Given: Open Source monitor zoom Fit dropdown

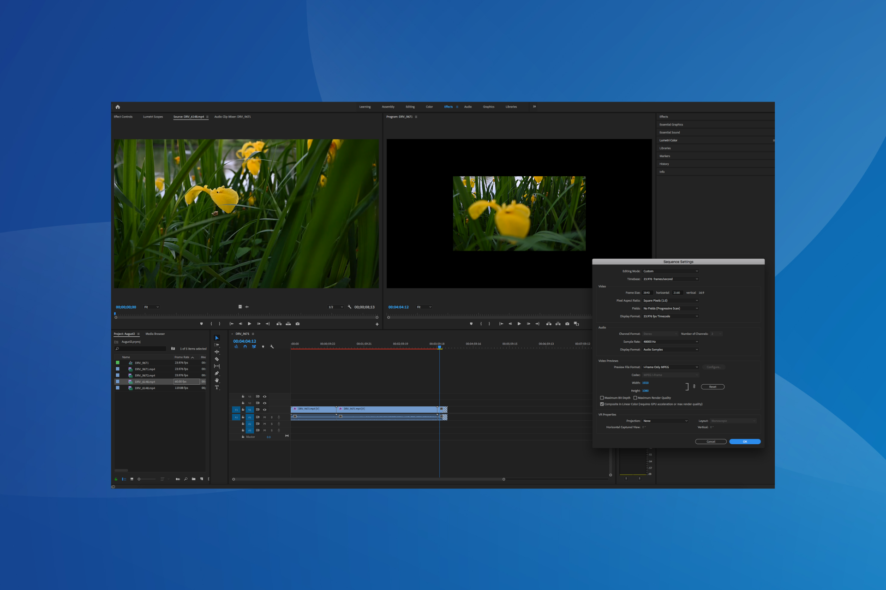Looking at the screenshot, I should tap(151, 307).
